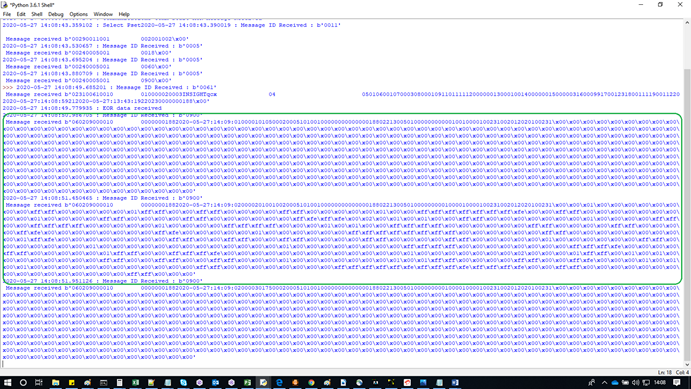Viewport: 691px width, 389px height.
Task: Open Skype from the taskbar
Action: tap(183, 382)
